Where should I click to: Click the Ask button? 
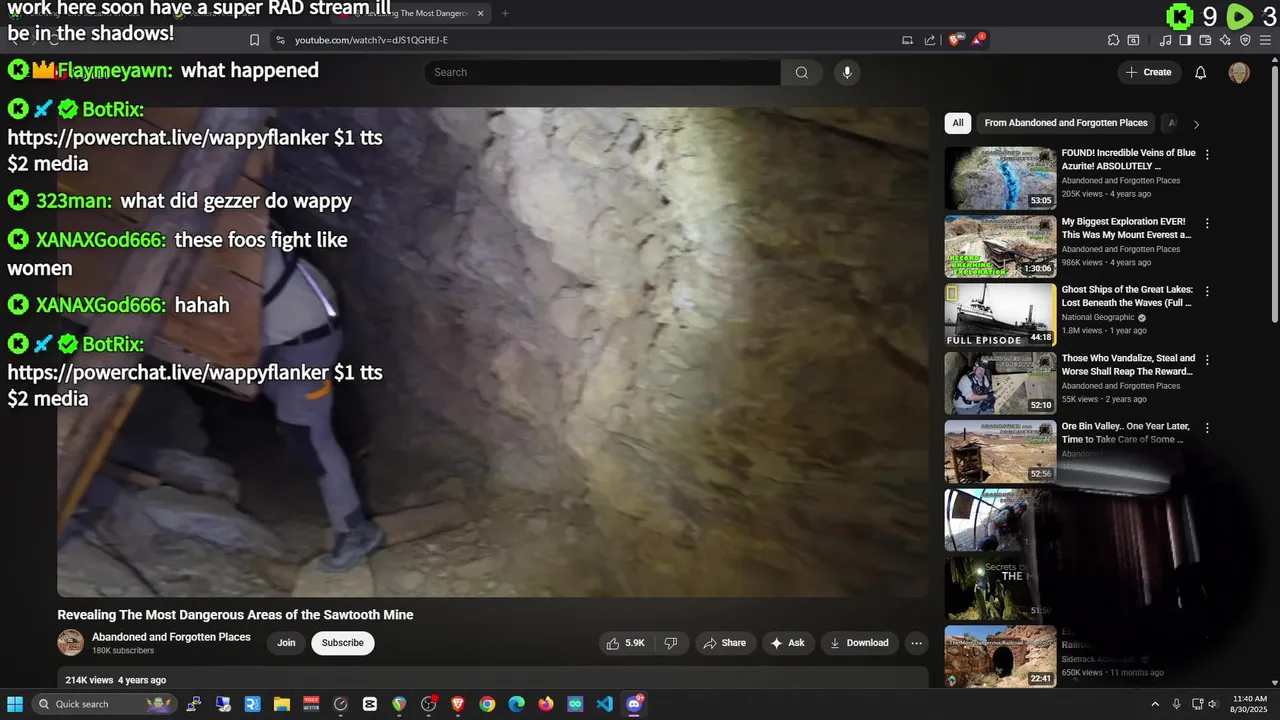point(787,643)
